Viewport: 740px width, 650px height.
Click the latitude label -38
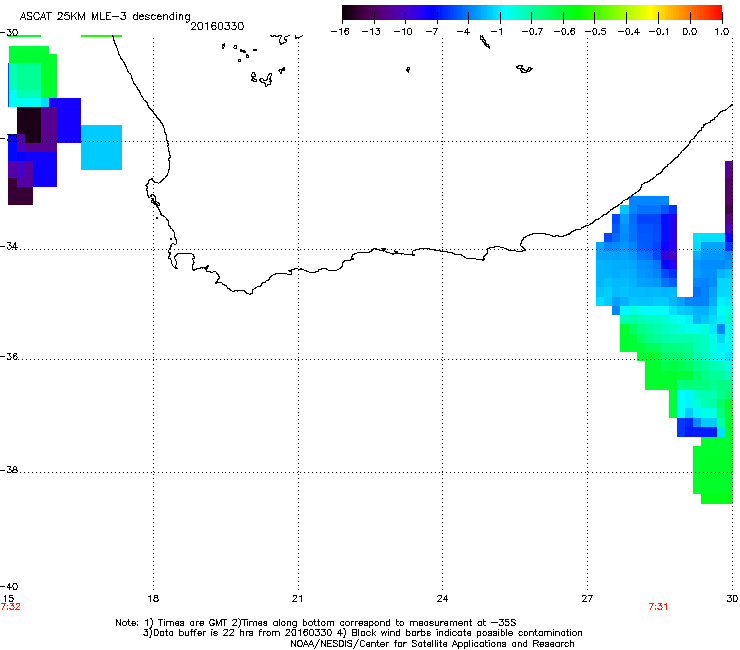pyautogui.click(x=9, y=470)
